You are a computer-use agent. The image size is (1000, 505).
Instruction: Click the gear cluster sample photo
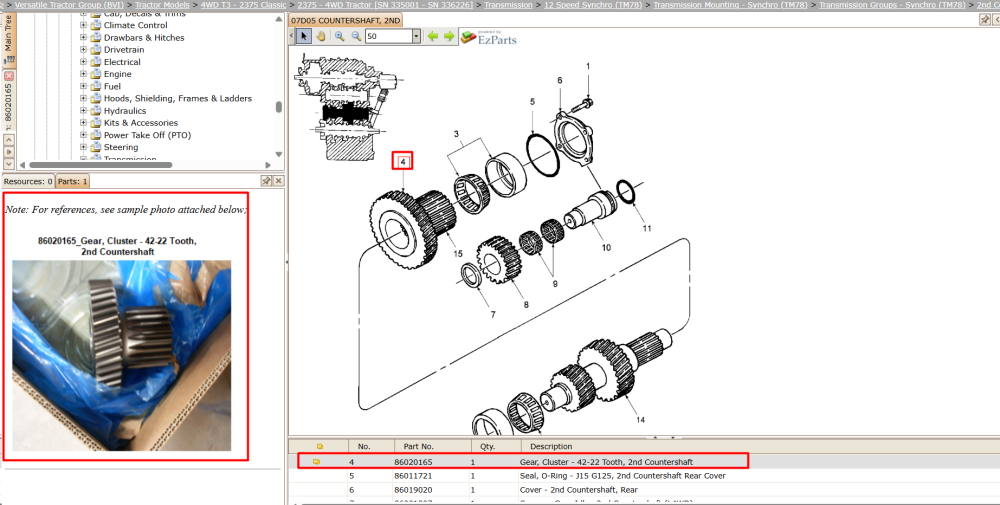coord(122,355)
